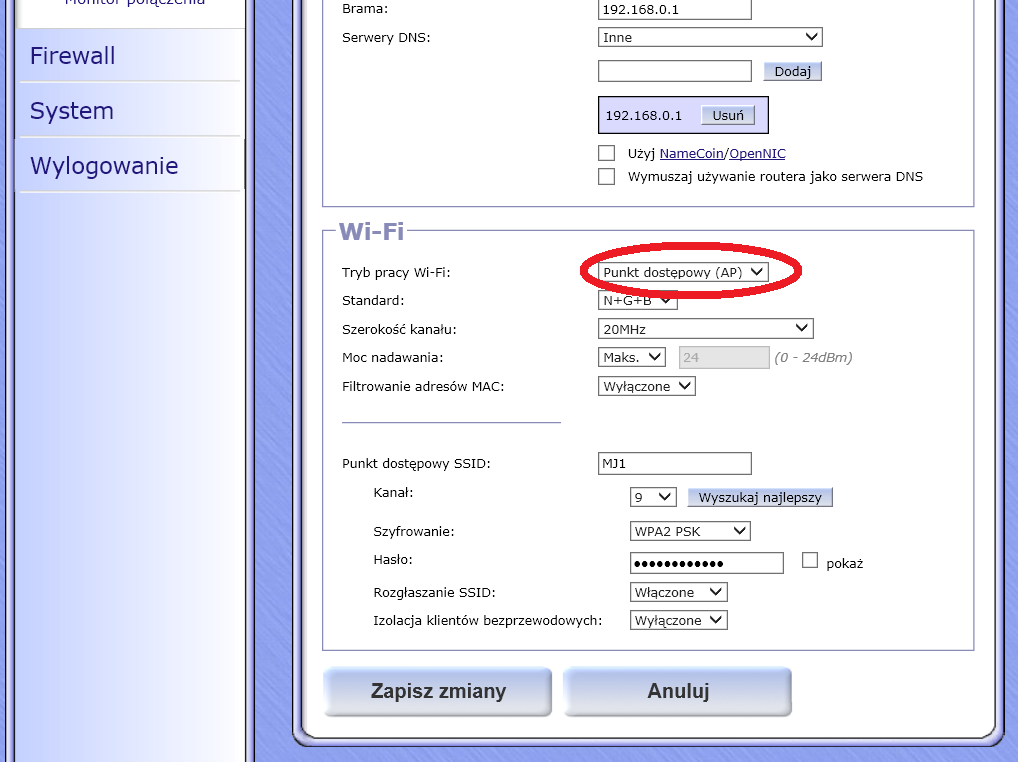Remove DNS server with Usuń button
Image resolution: width=1018 pixels, height=762 pixels.
pos(727,115)
